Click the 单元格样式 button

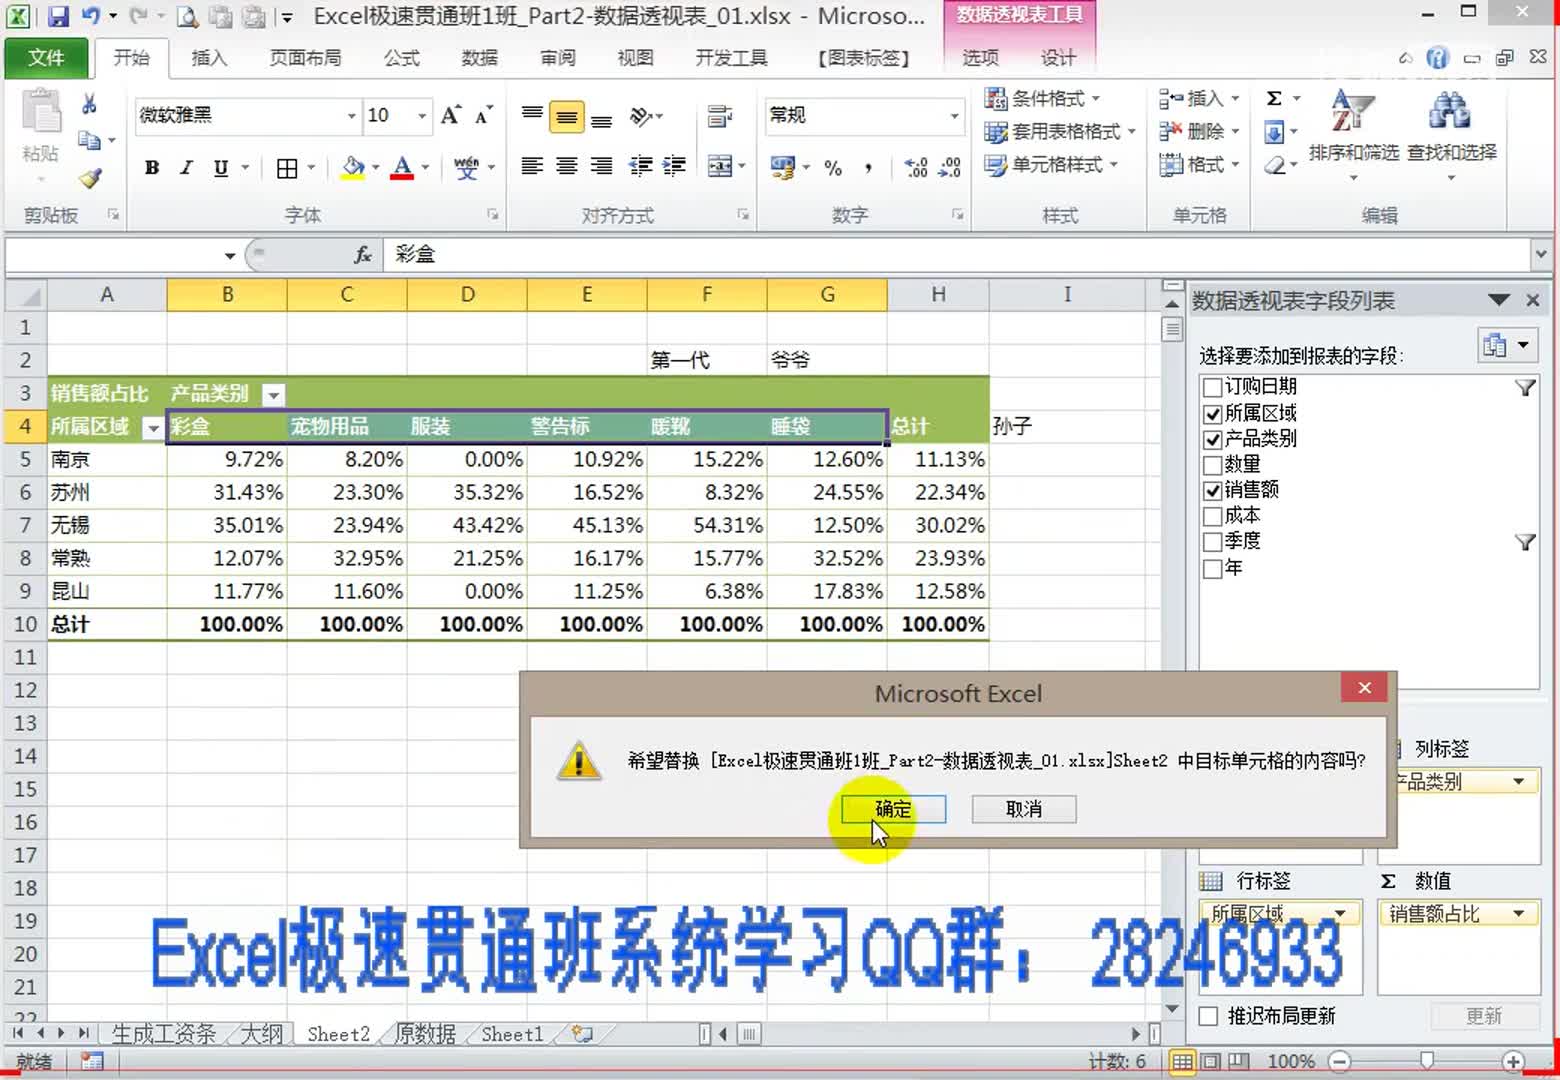click(1051, 164)
